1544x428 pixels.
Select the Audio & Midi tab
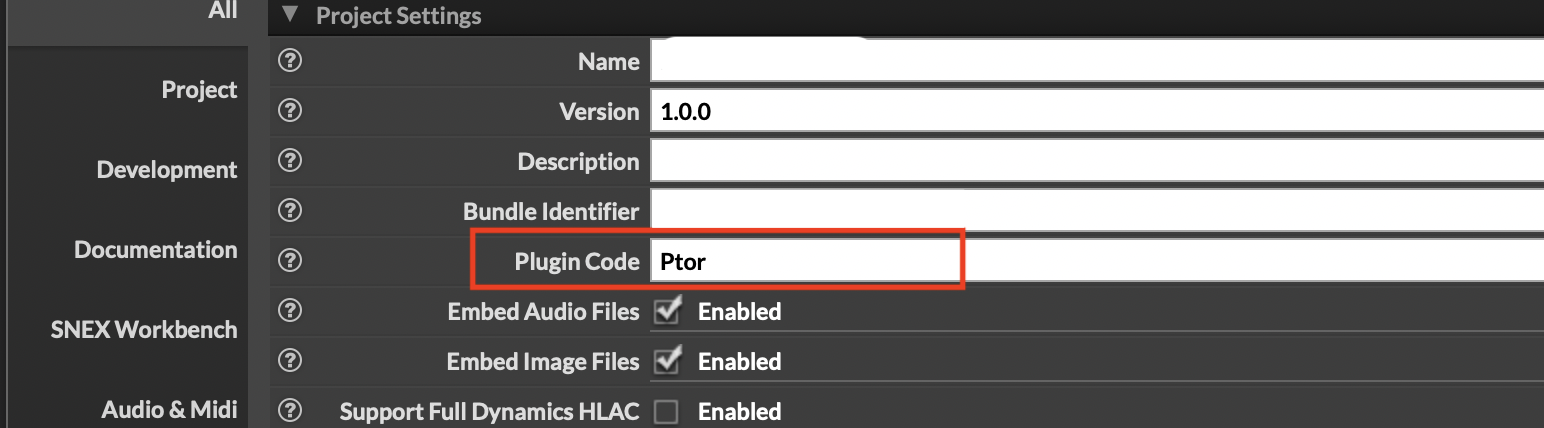click(x=169, y=409)
